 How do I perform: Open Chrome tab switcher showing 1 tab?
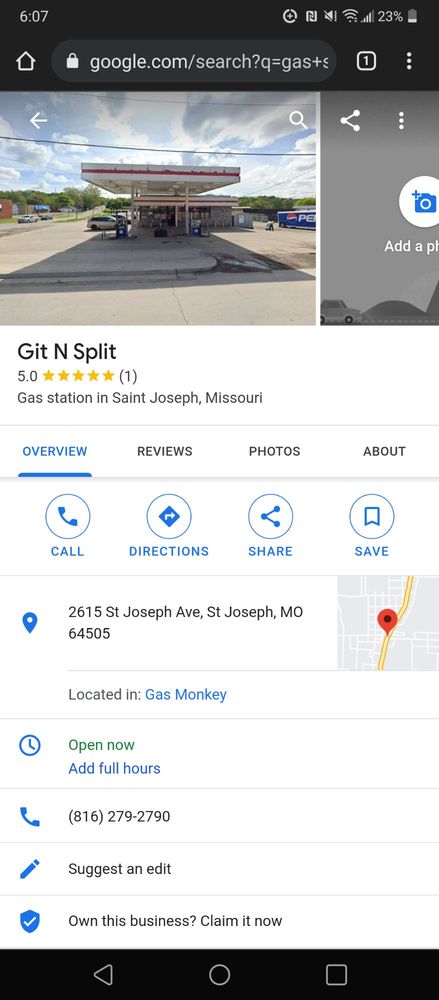(x=366, y=61)
